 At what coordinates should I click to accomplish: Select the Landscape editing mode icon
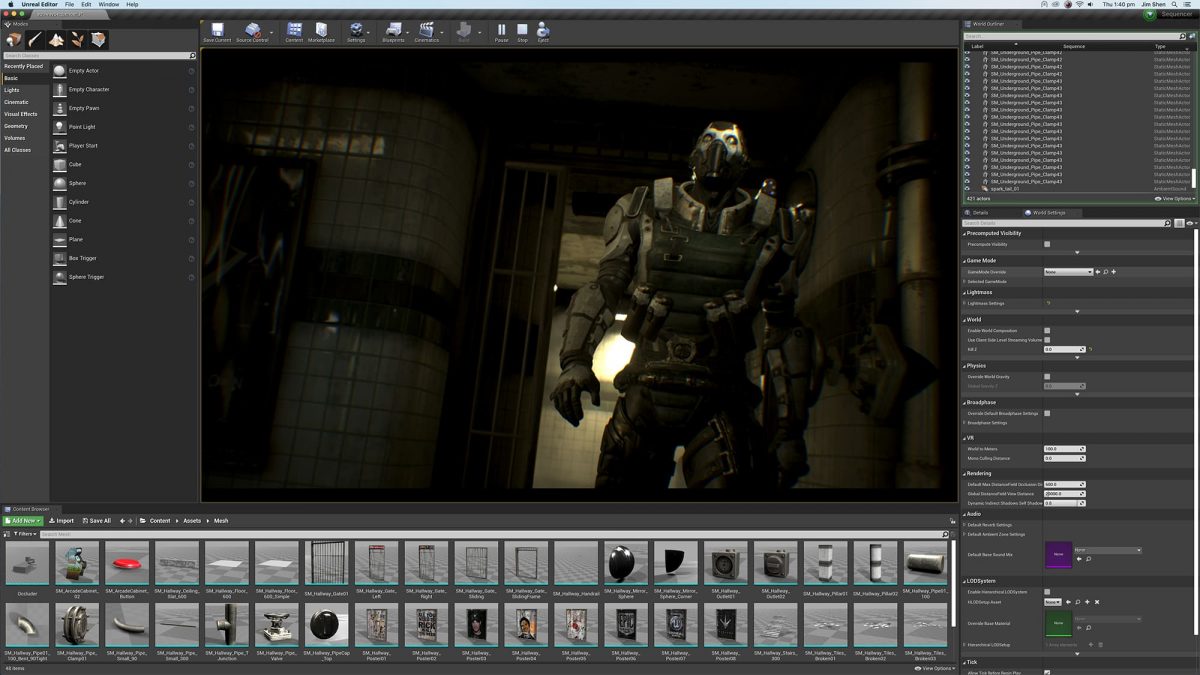(x=55, y=40)
